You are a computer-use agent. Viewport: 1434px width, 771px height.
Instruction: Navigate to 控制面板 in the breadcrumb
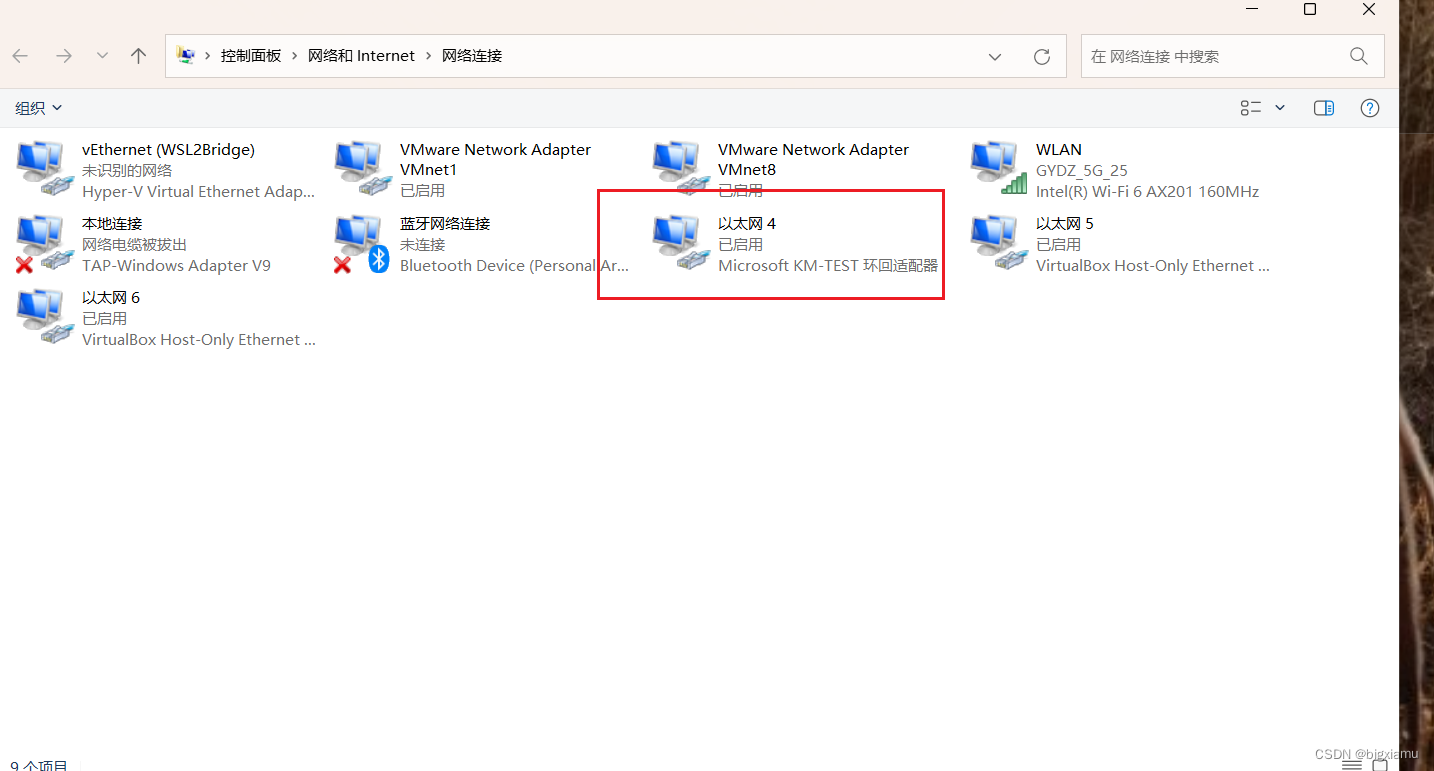click(x=251, y=56)
